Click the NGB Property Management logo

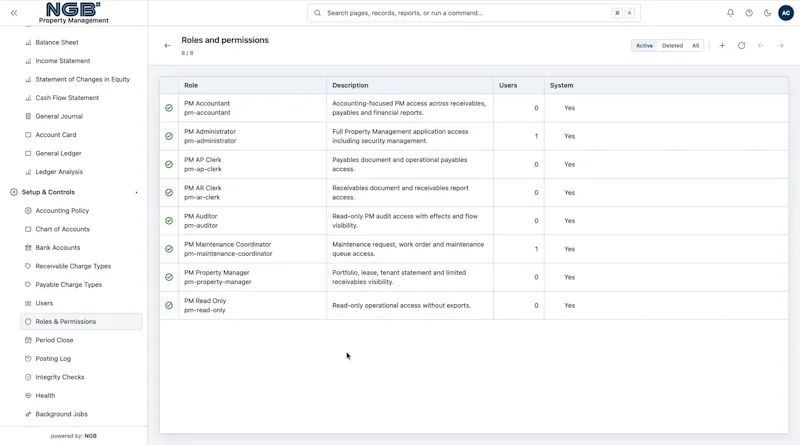coord(73,13)
